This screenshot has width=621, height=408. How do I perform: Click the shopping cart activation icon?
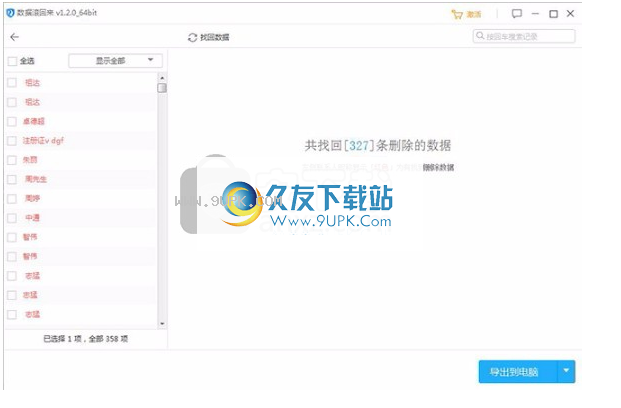[x=457, y=15]
